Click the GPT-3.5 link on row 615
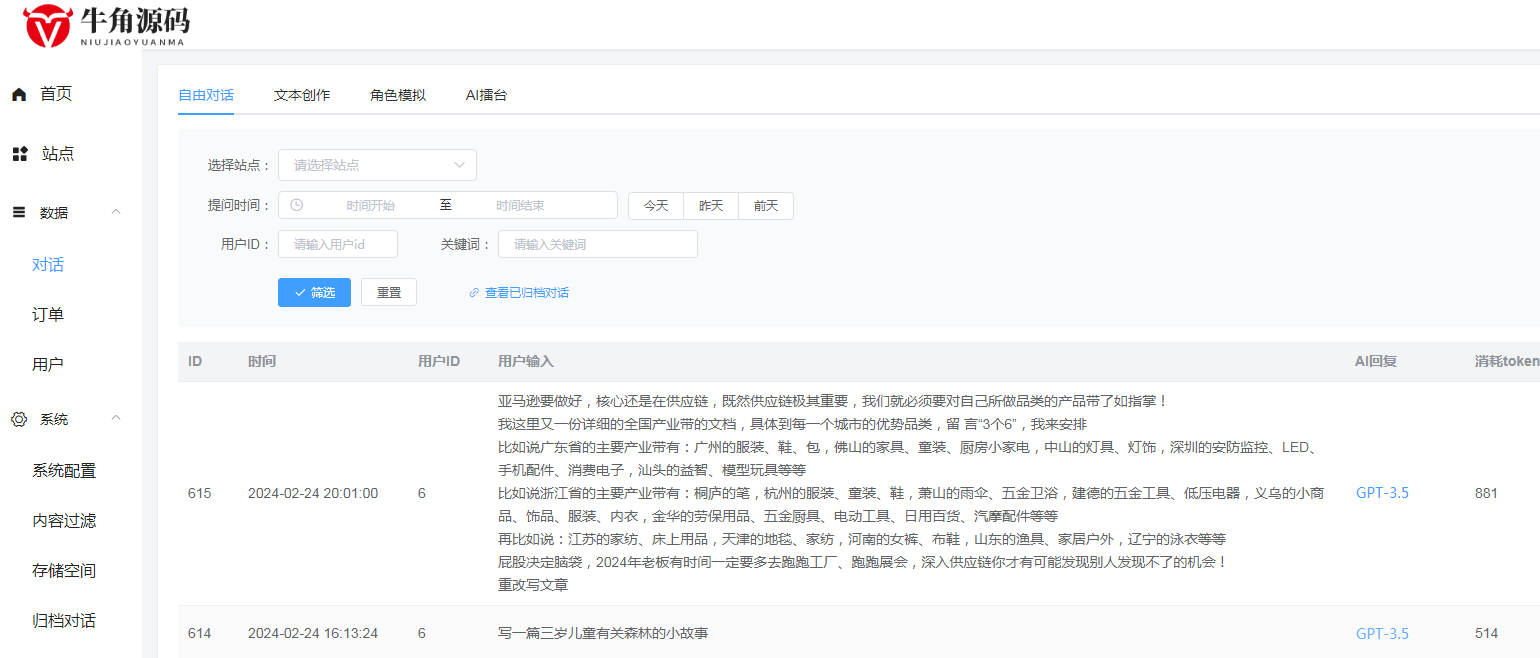Image resolution: width=1540 pixels, height=658 pixels. point(1381,492)
